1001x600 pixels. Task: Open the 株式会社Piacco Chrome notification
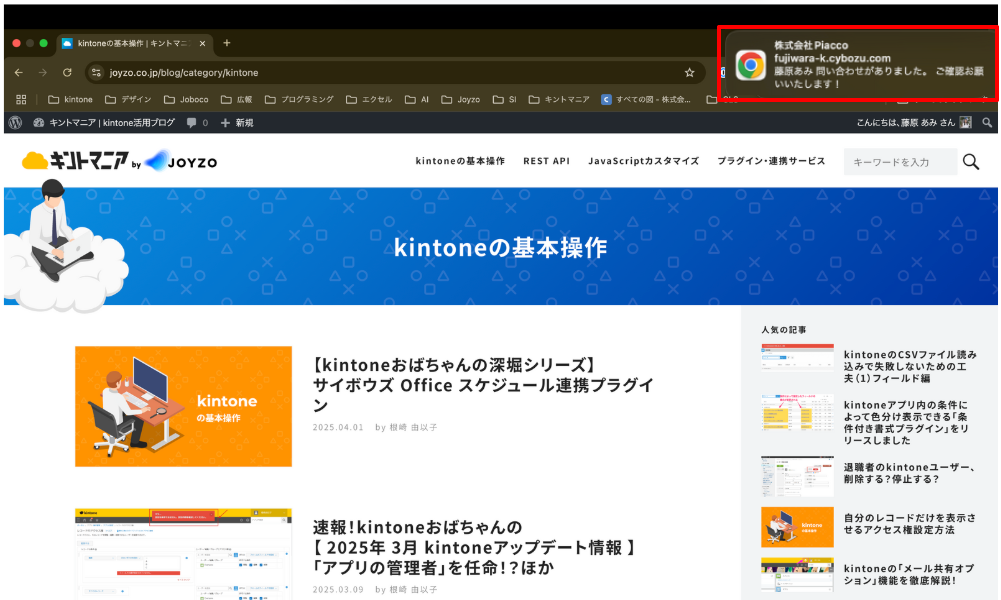tap(859, 64)
